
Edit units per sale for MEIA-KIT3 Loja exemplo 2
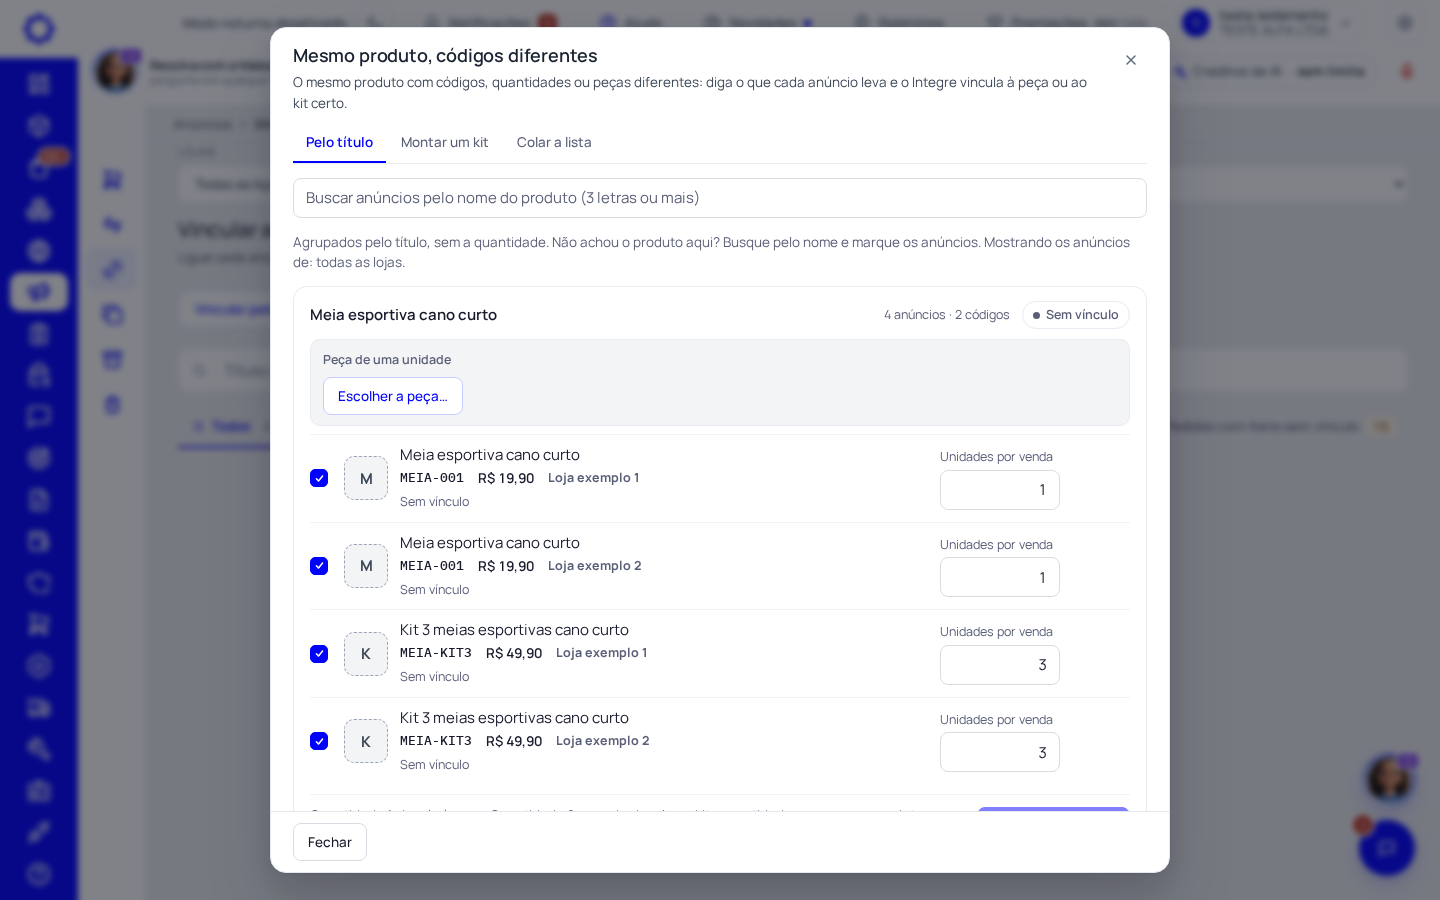point(1000,752)
